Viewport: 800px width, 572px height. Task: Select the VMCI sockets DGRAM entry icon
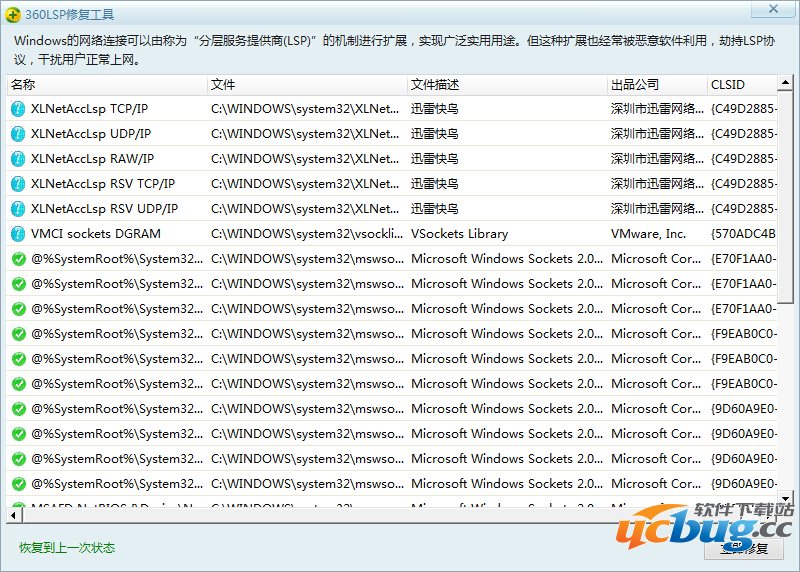[18, 234]
